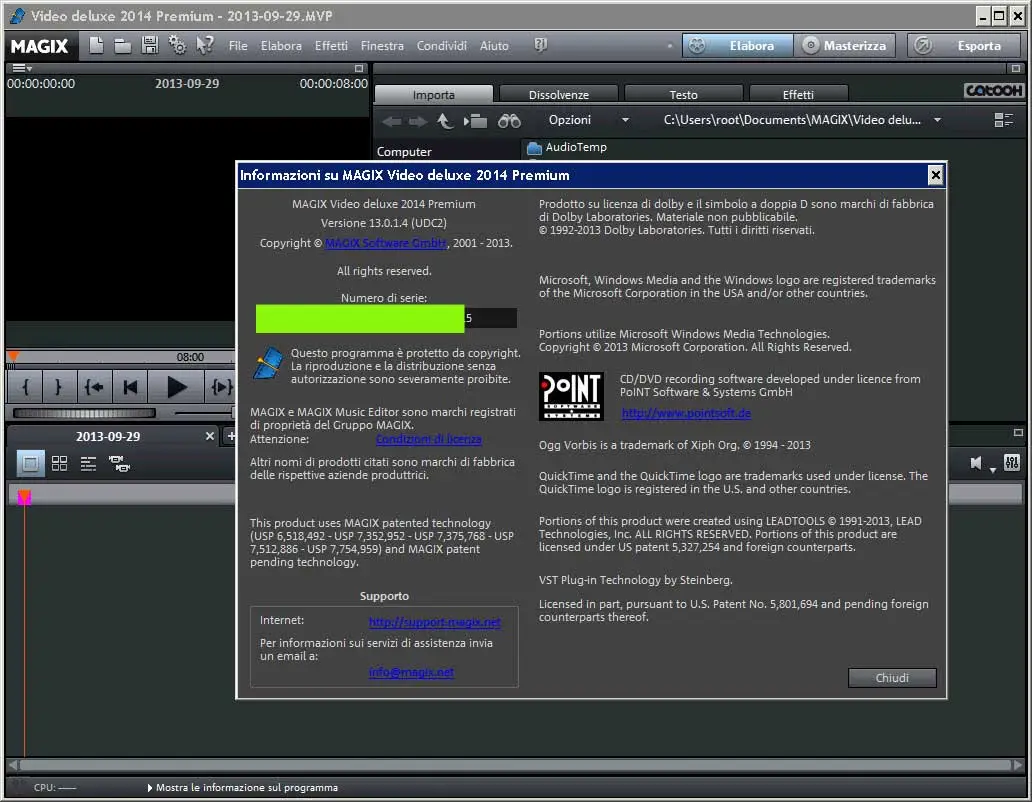Create a new project with the blank page icon

pyautogui.click(x=97, y=45)
